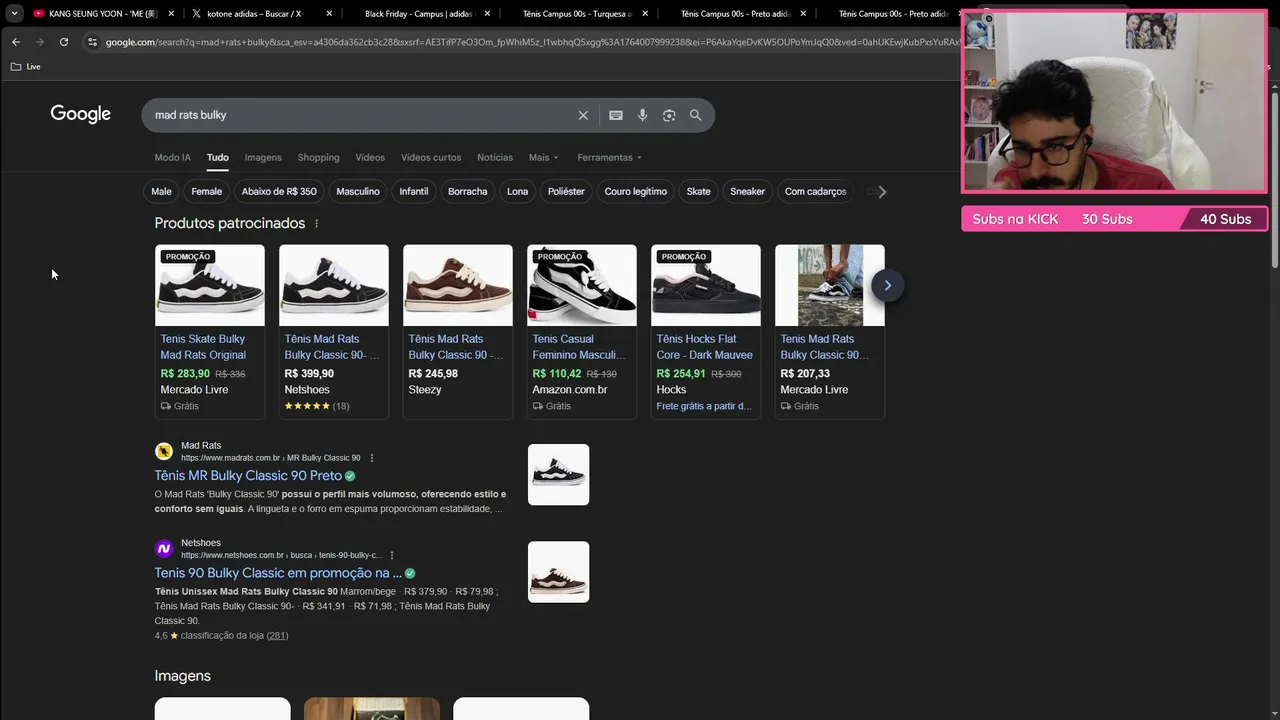The height and width of the screenshot is (720, 1280).
Task: Close the Tênis Campus 00s Turquesa tab
Action: tap(645, 14)
